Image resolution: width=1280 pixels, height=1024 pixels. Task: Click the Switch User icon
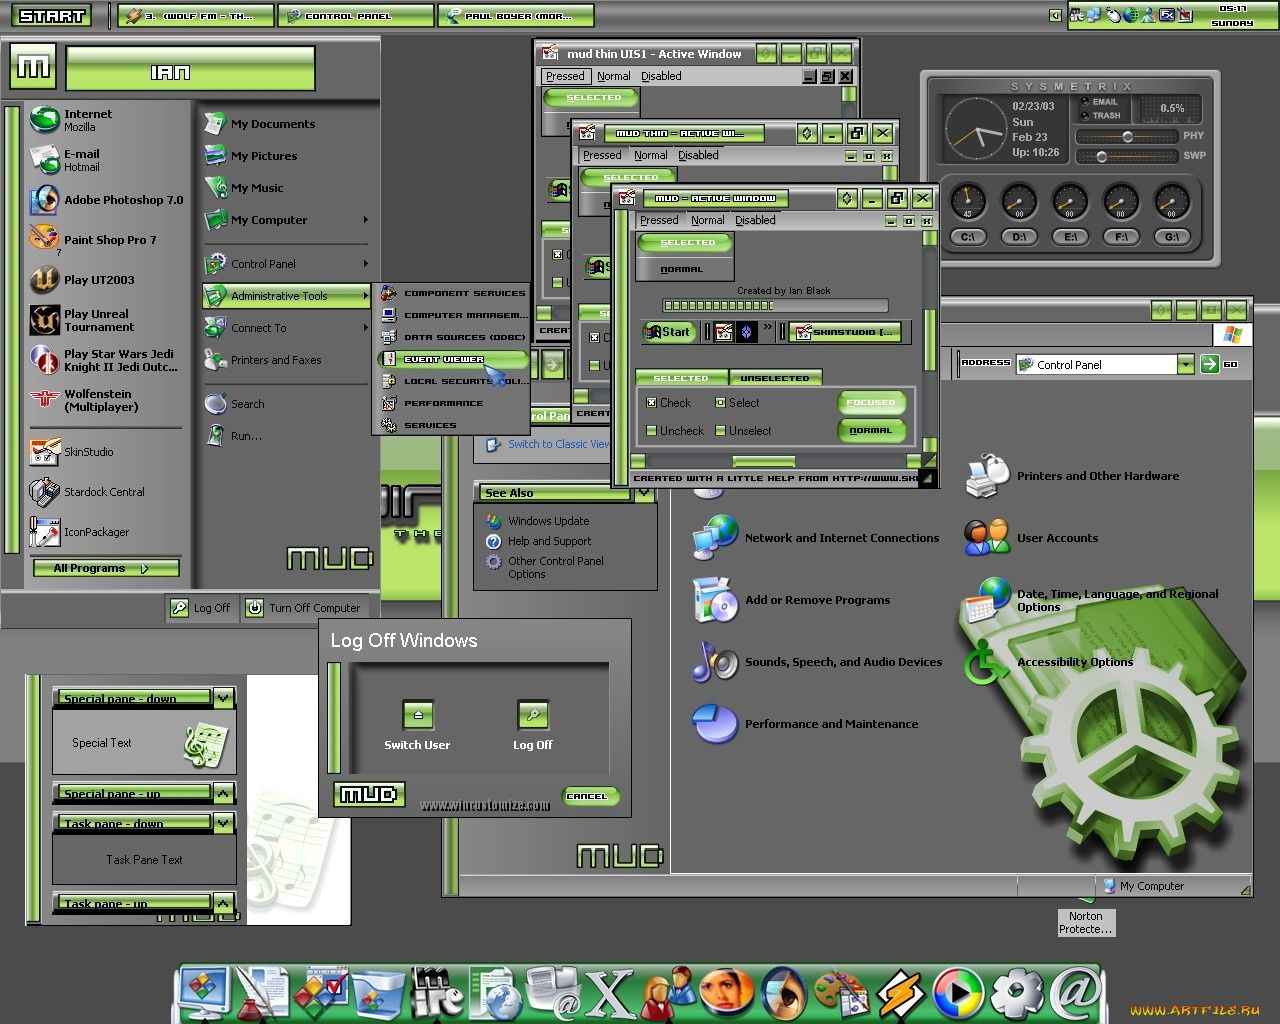click(x=418, y=715)
